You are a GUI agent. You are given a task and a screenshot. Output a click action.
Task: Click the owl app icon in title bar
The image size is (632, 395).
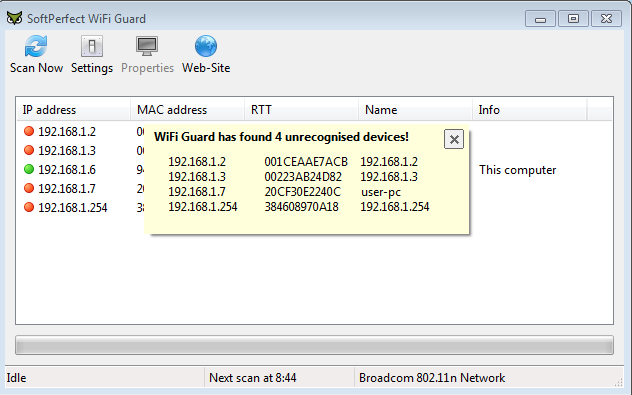[15, 18]
